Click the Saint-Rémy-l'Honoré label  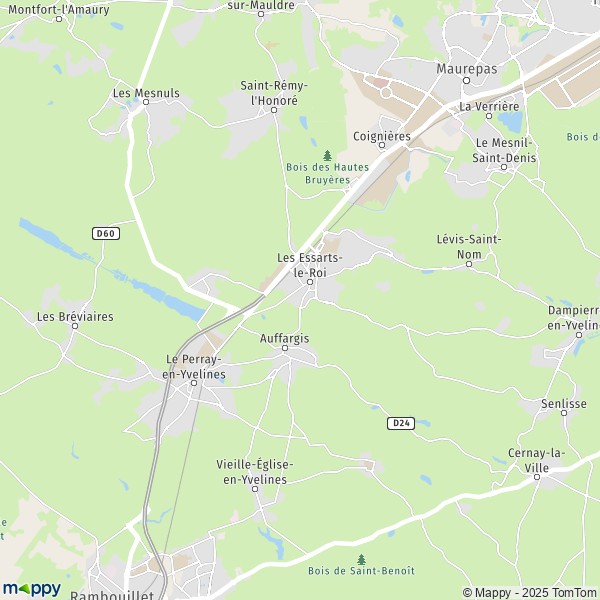click(x=274, y=93)
